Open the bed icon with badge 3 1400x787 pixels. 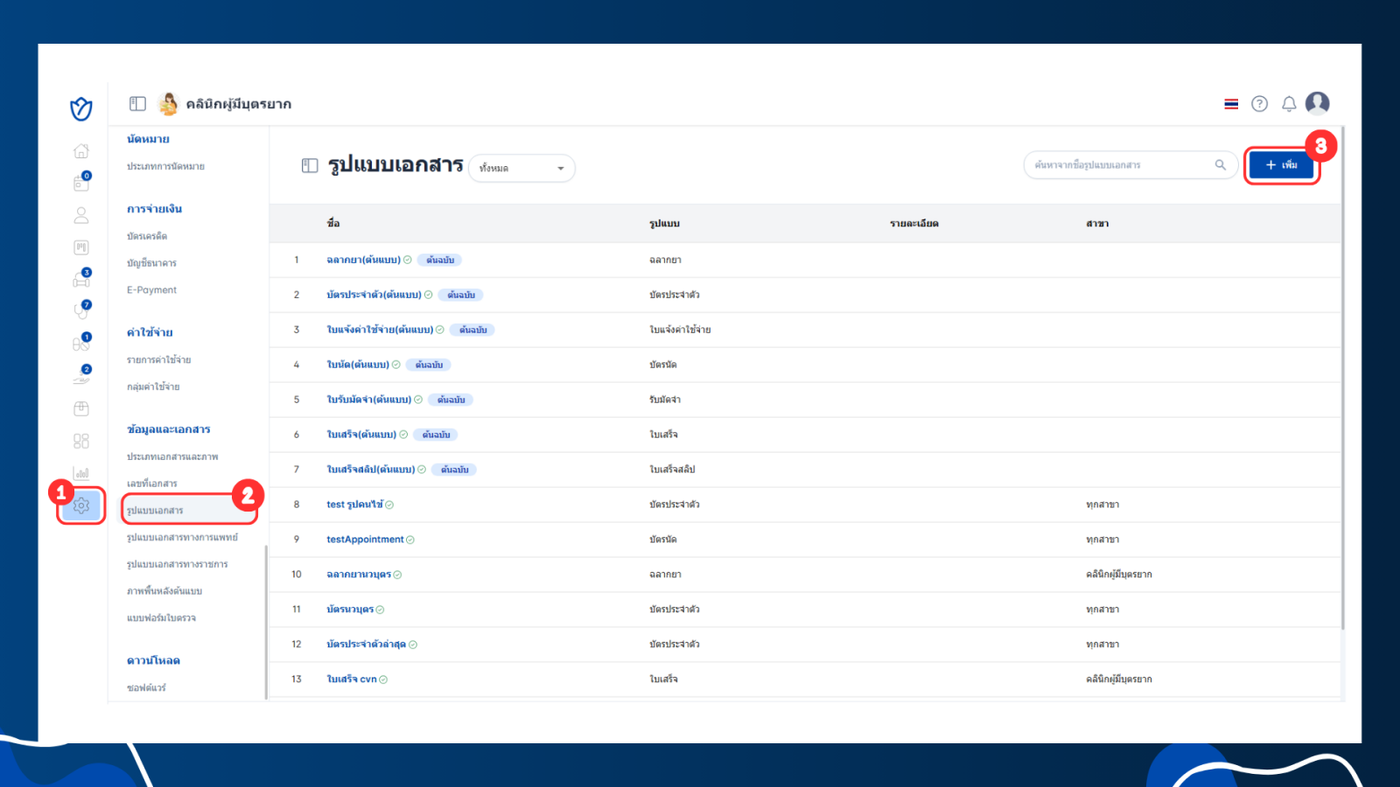pyautogui.click(x=81, y=279)
